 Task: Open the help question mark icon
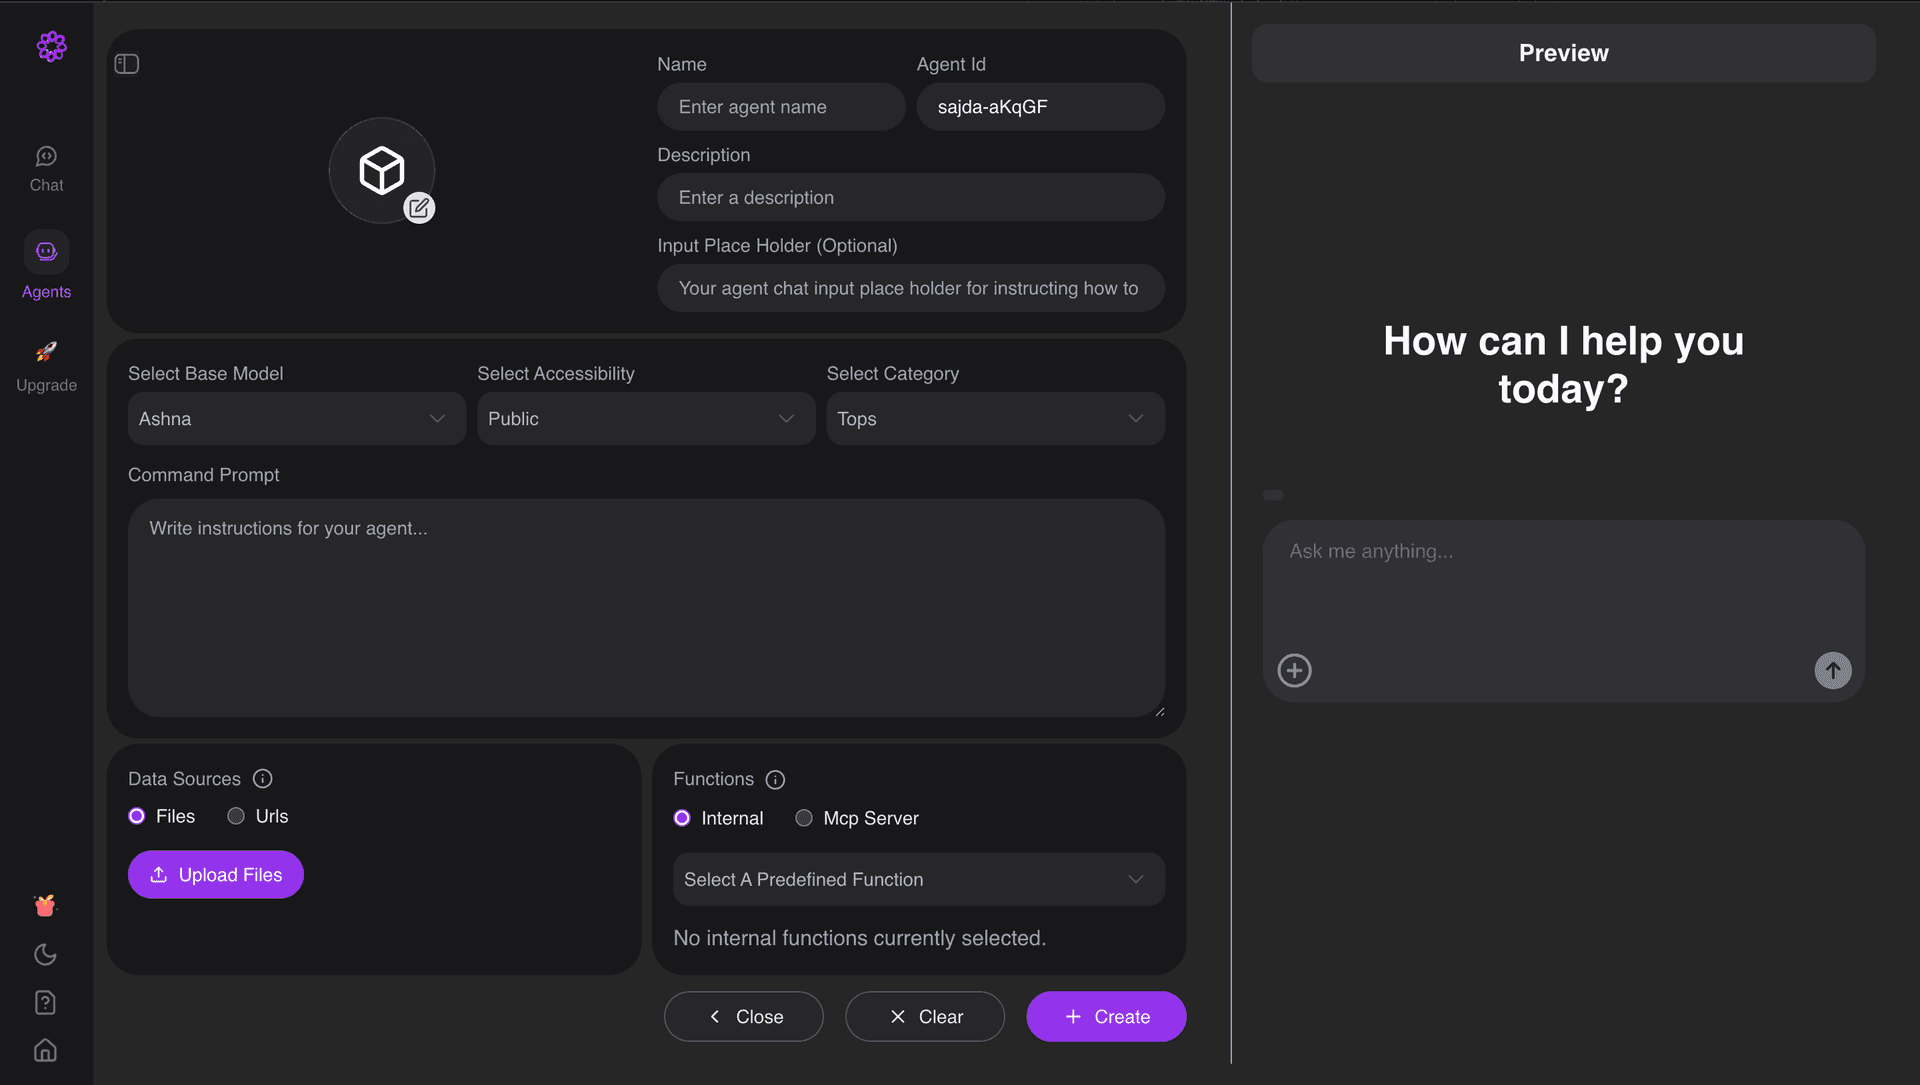pyautogui.click(x=45, y=1002)
